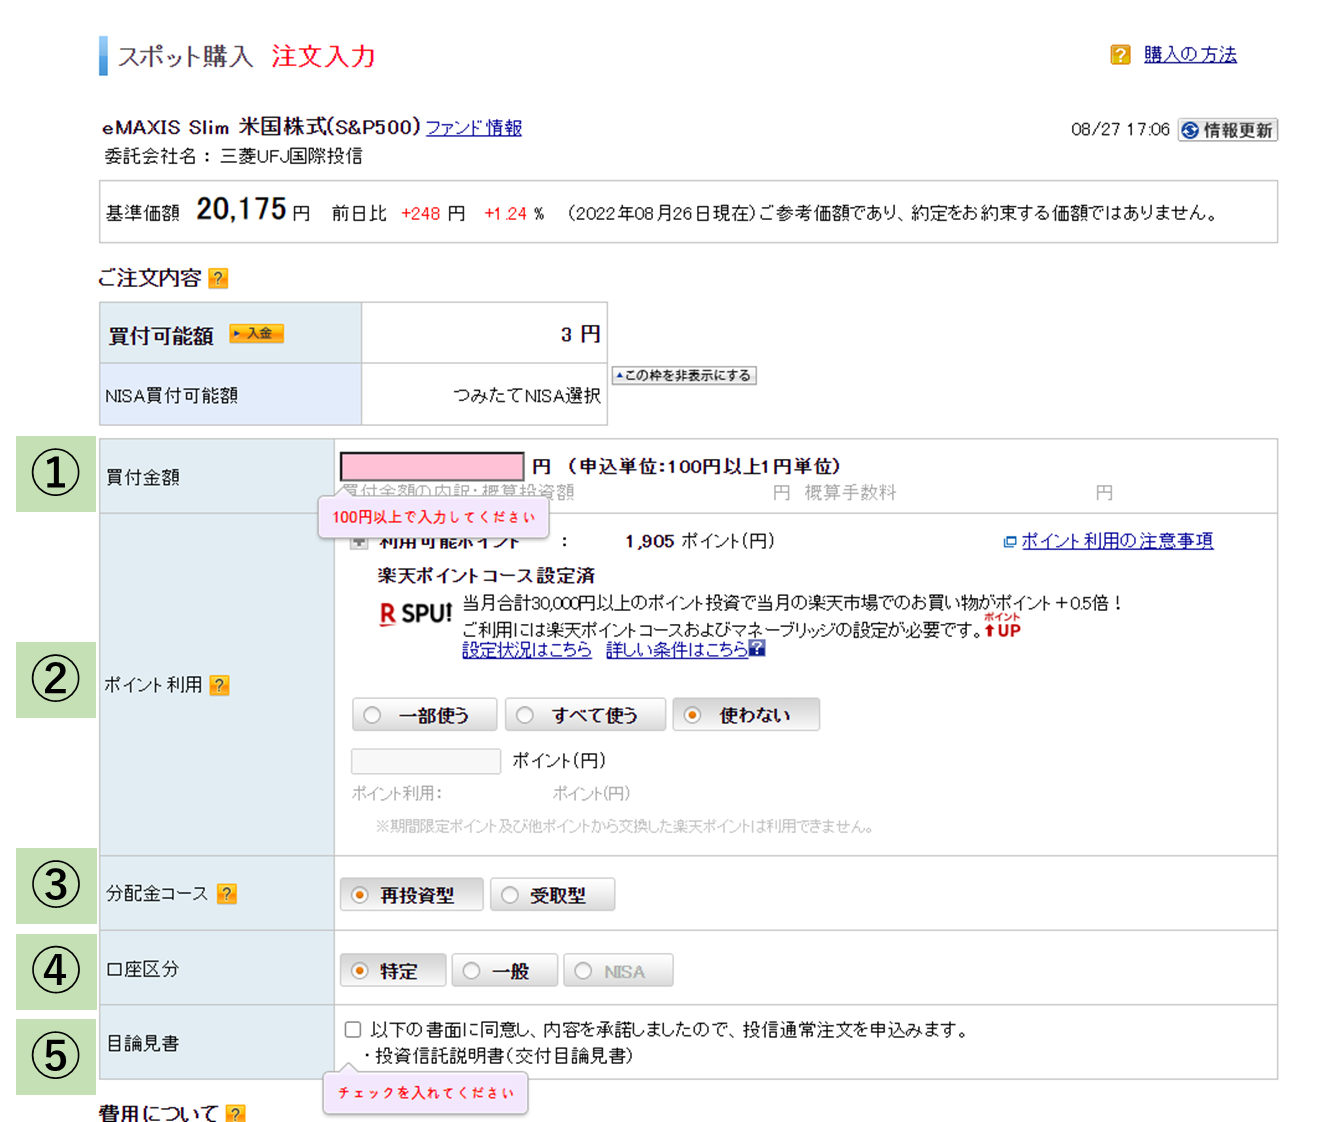Click the help icon next to 費用について
This screenshot has height=1122, width=1318.
236,1113
